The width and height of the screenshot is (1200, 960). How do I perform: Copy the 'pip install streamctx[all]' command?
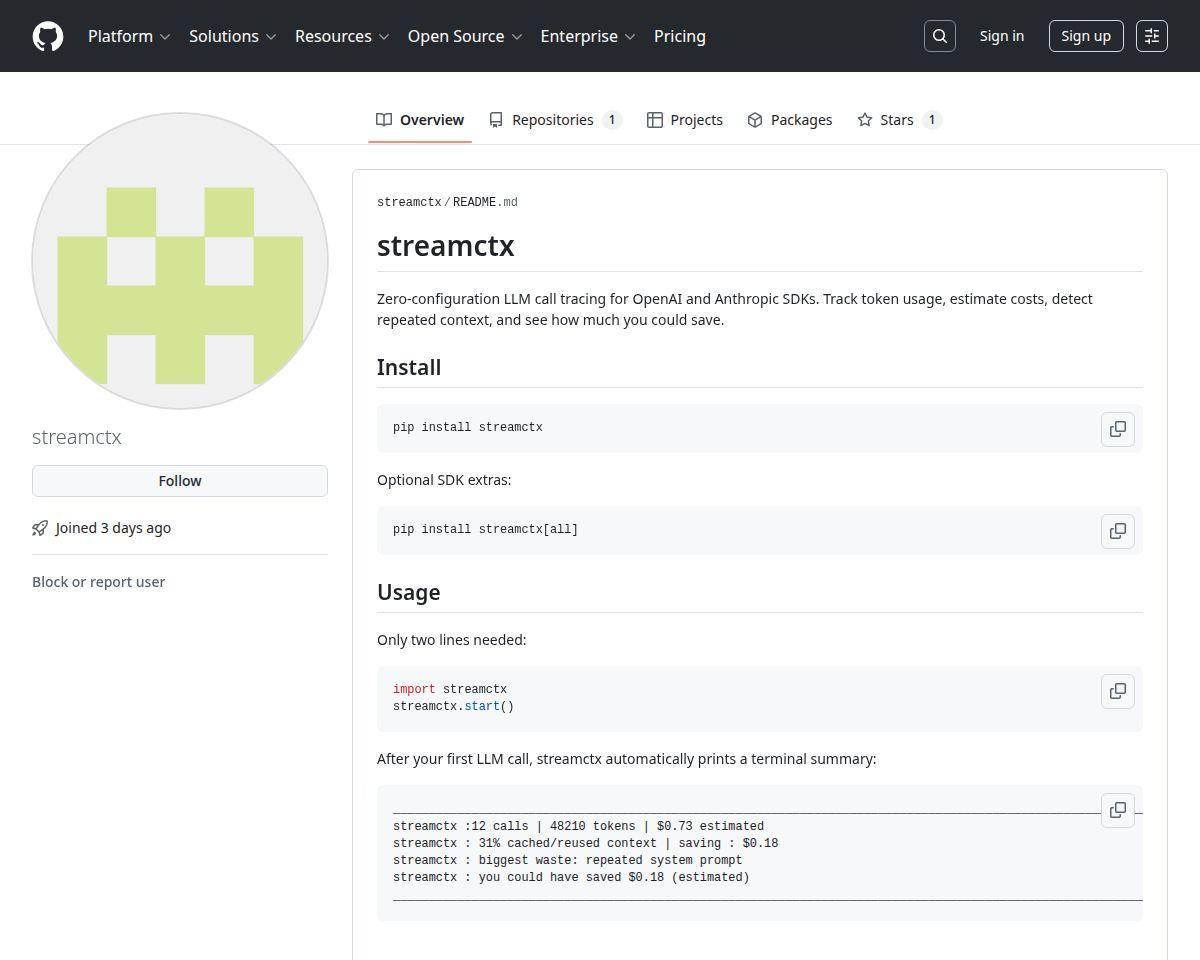[1118, 531]
